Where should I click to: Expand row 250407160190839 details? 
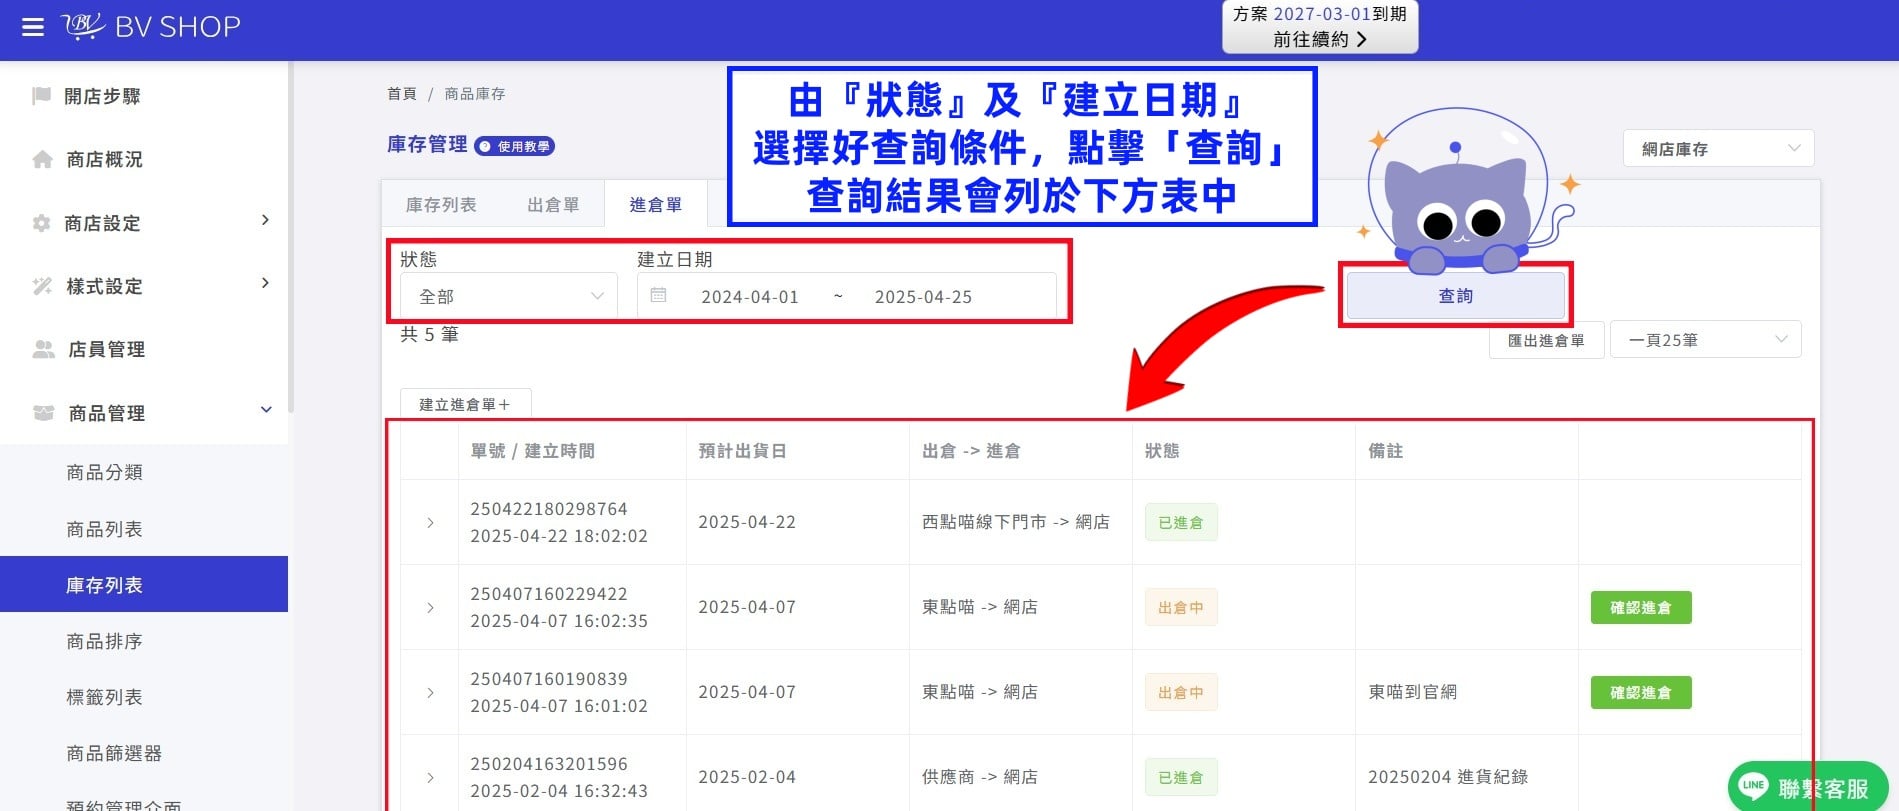pos(430,693)
